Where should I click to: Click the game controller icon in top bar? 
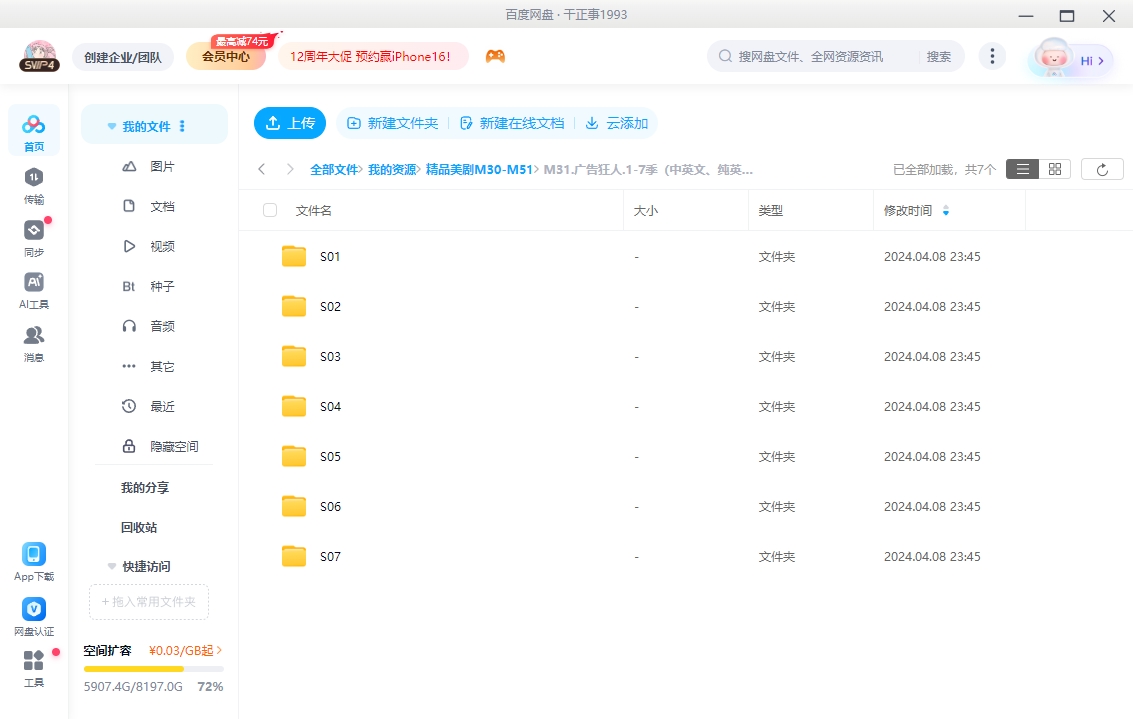pos(495,56)
